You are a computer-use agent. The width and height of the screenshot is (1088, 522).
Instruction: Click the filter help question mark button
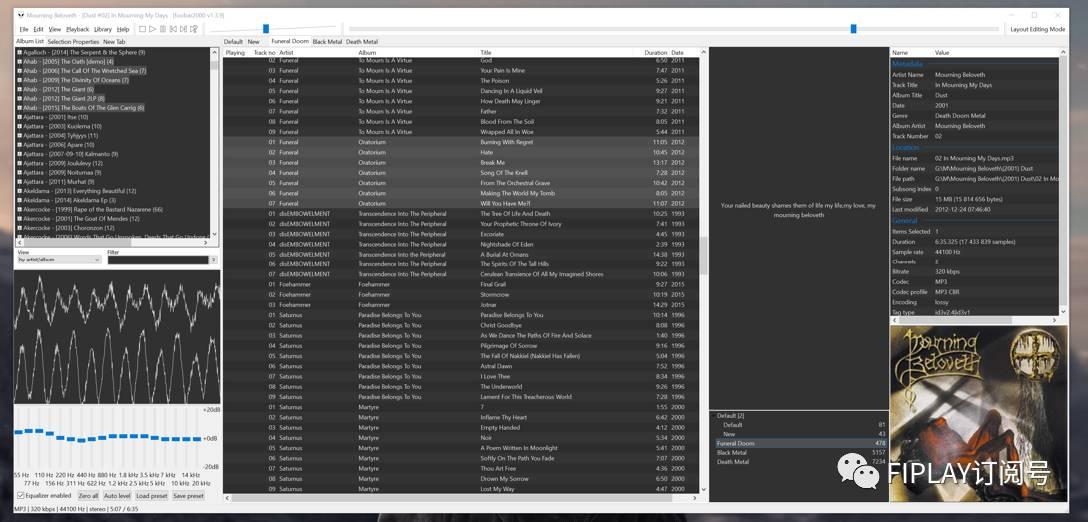click(x=213, y=260)
